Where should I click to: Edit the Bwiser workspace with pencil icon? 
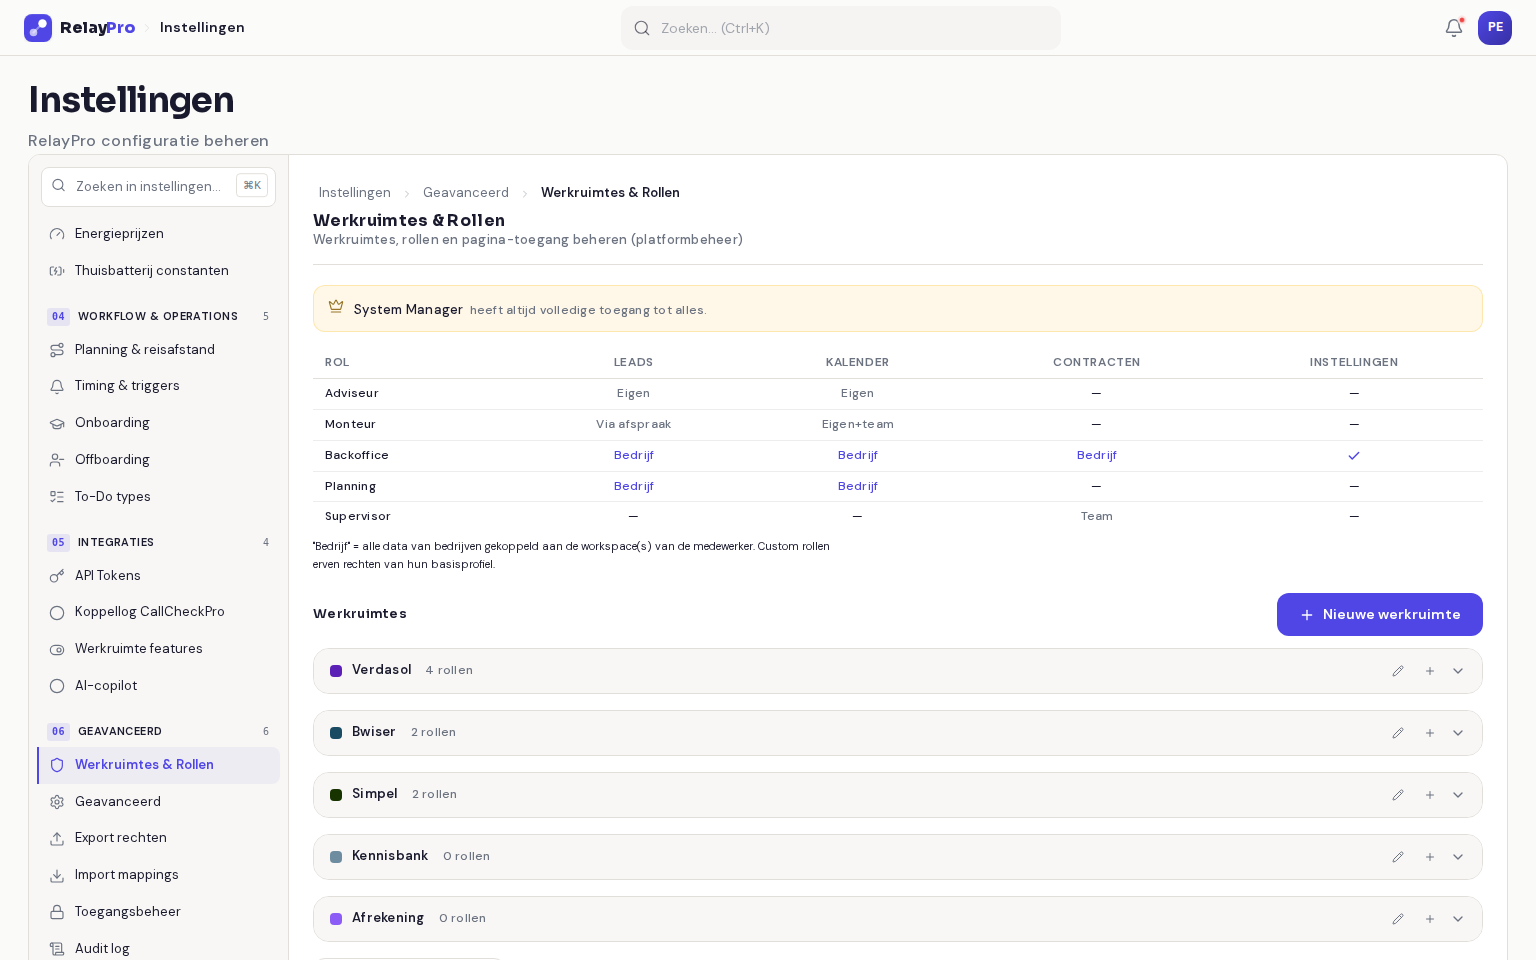click(1398, 733)
